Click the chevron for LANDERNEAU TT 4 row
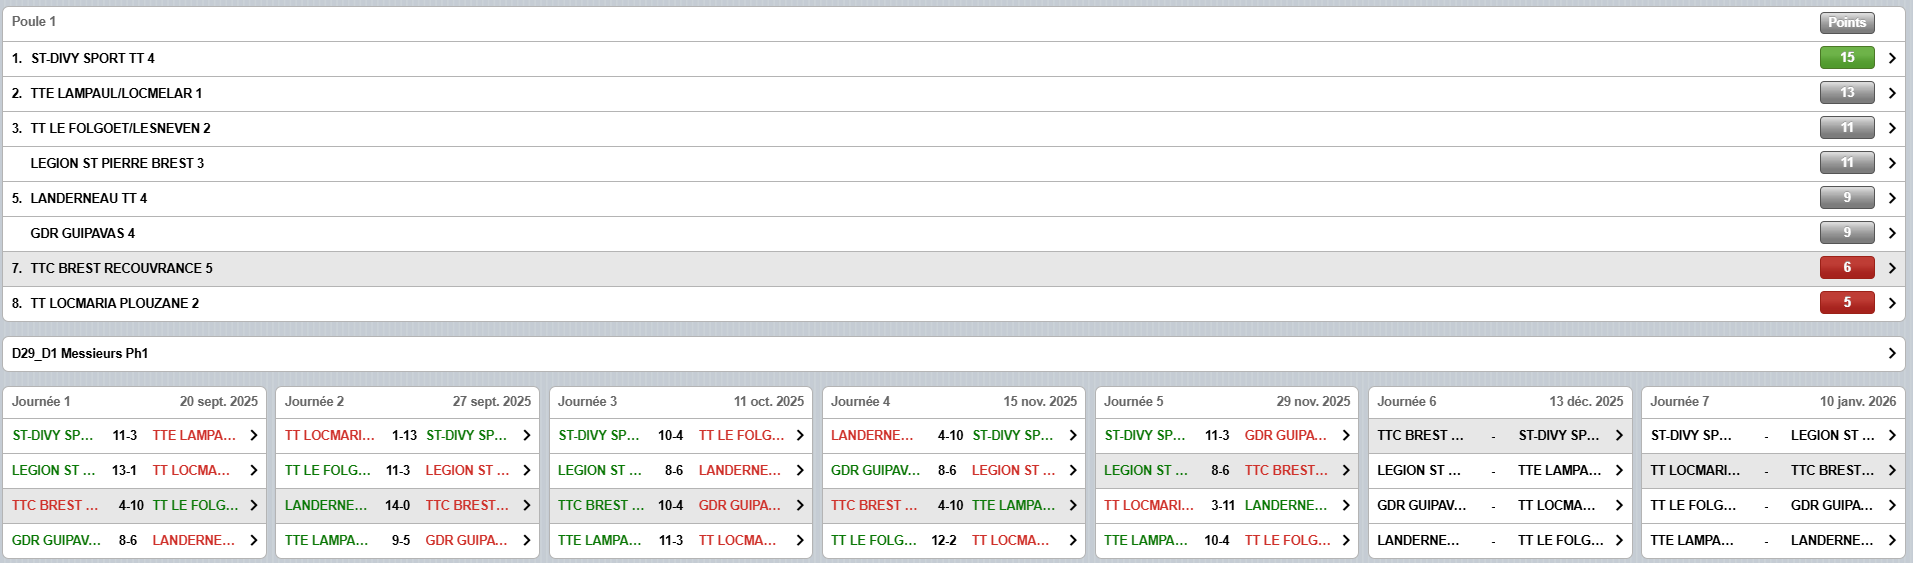 [x=1891, y=198]
